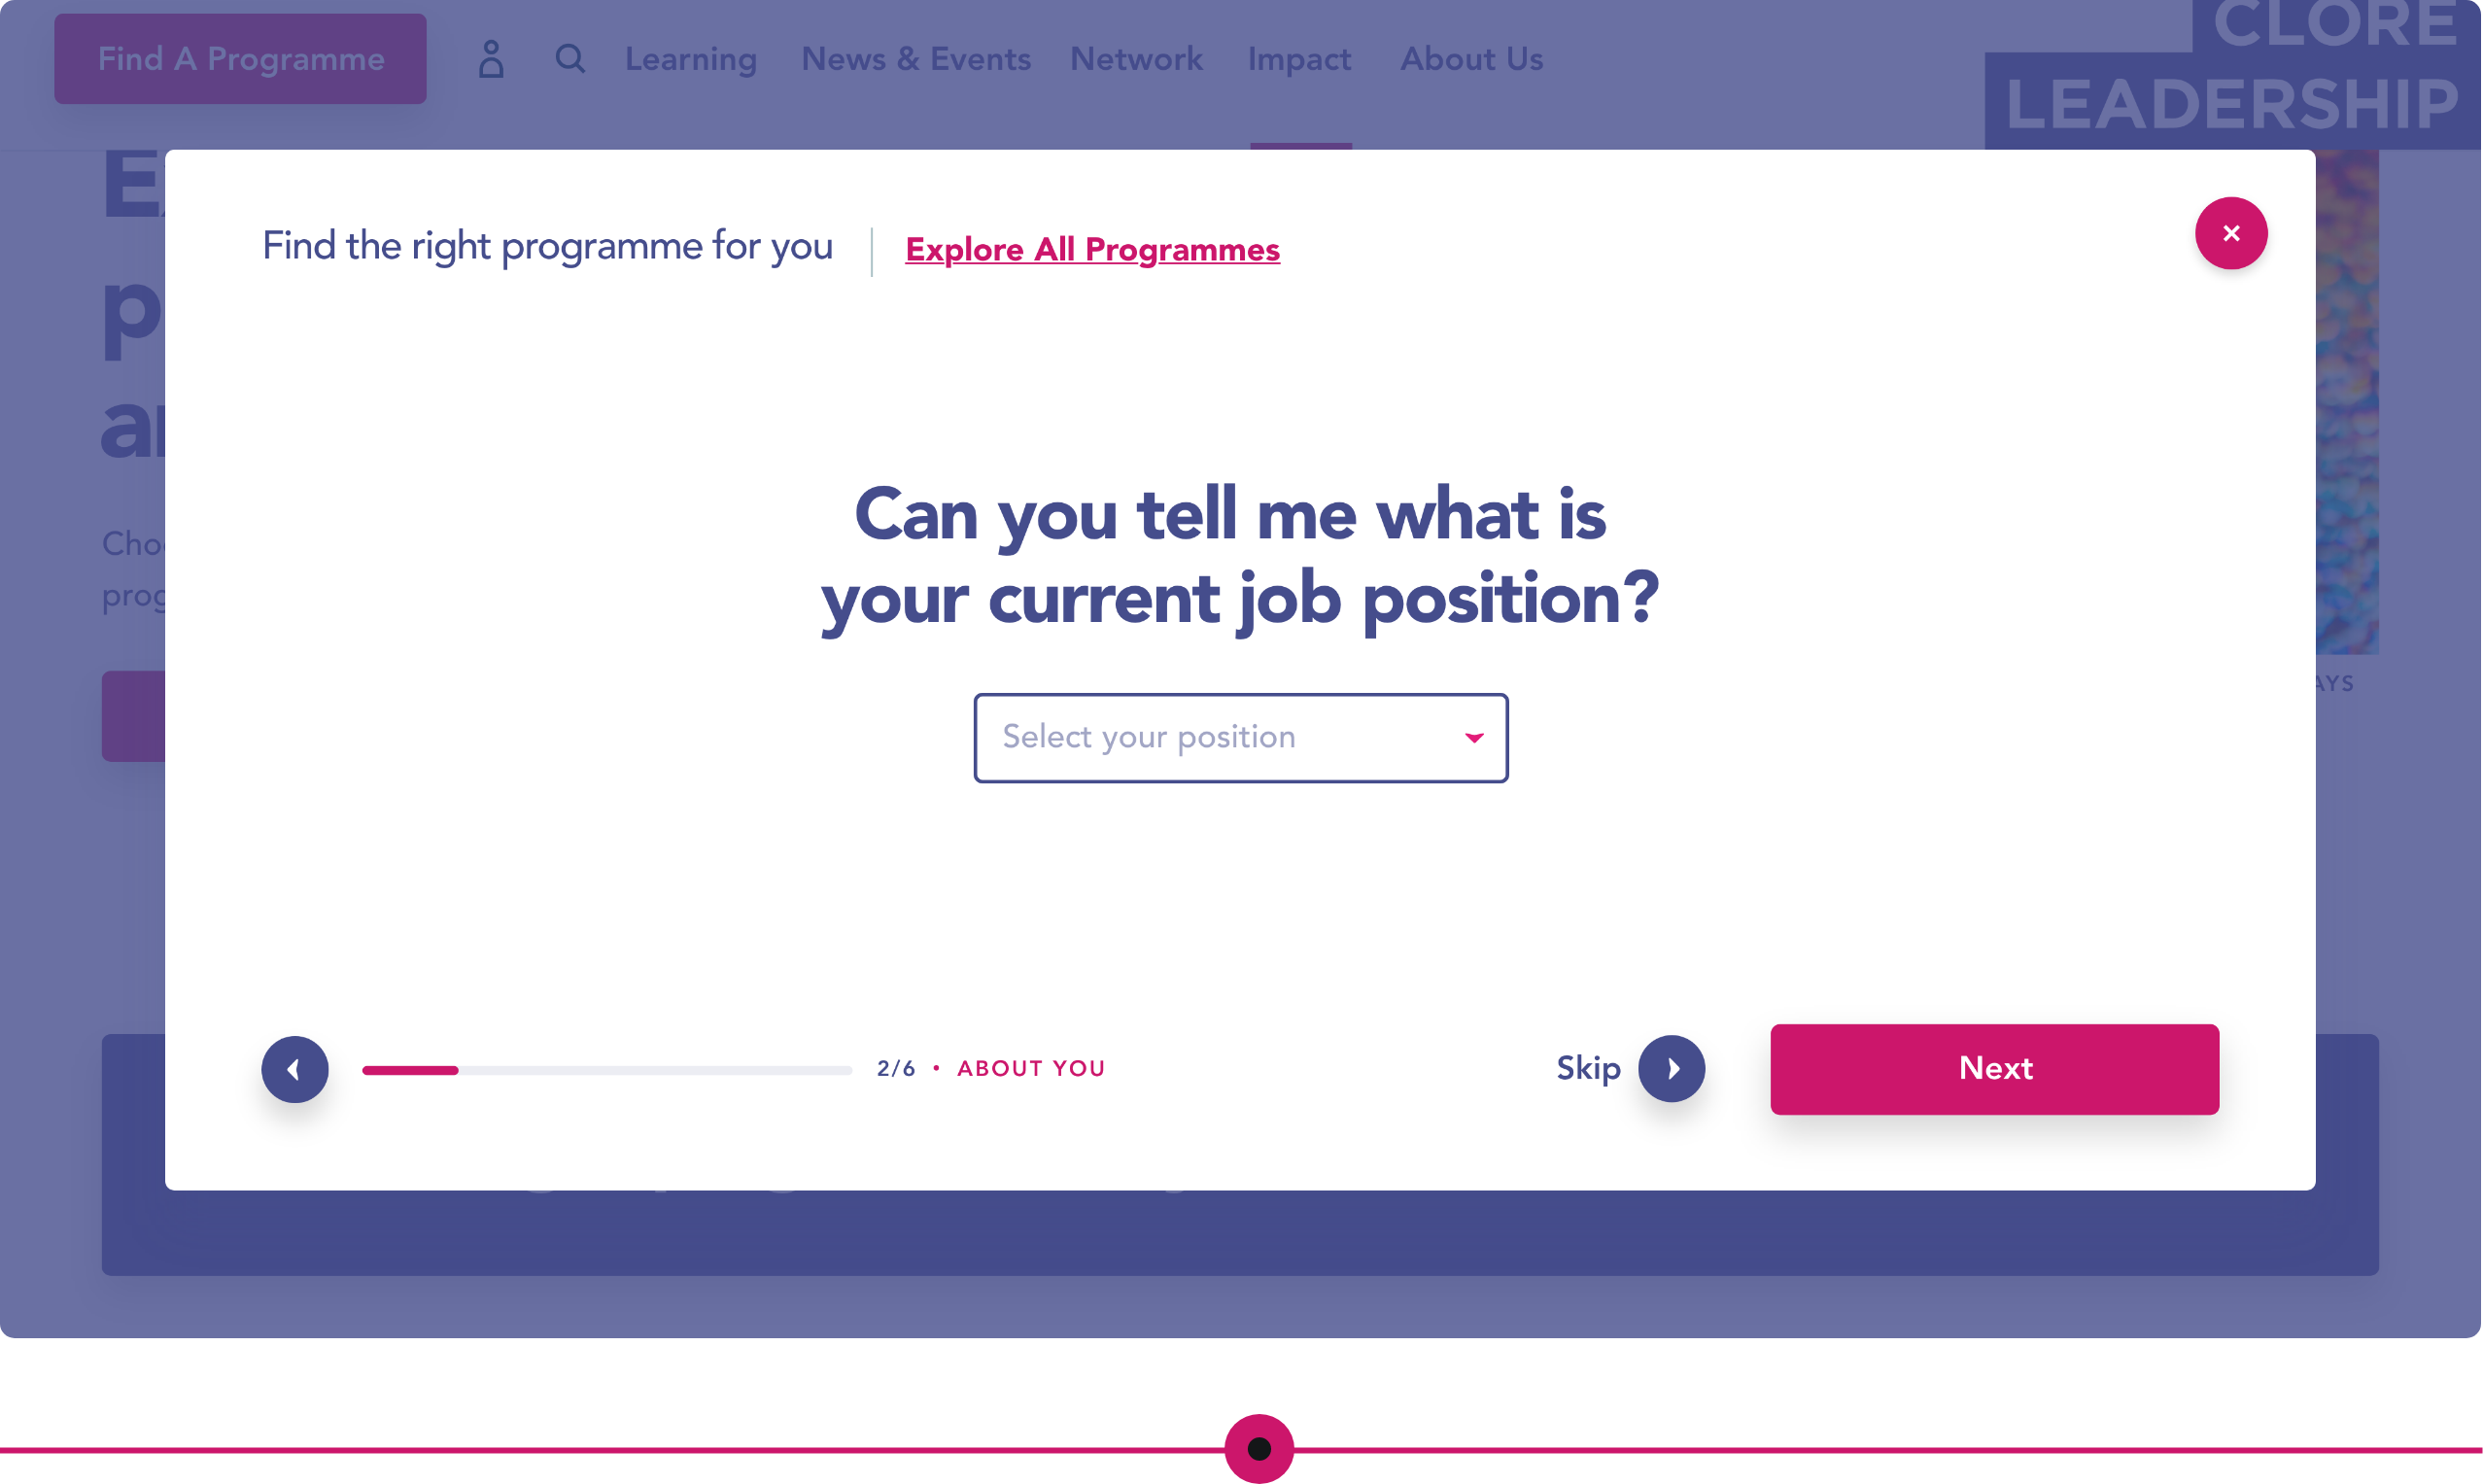Click the Network menu item
Screen dimensions: 2483x1484
click(x=1137, y=58)
